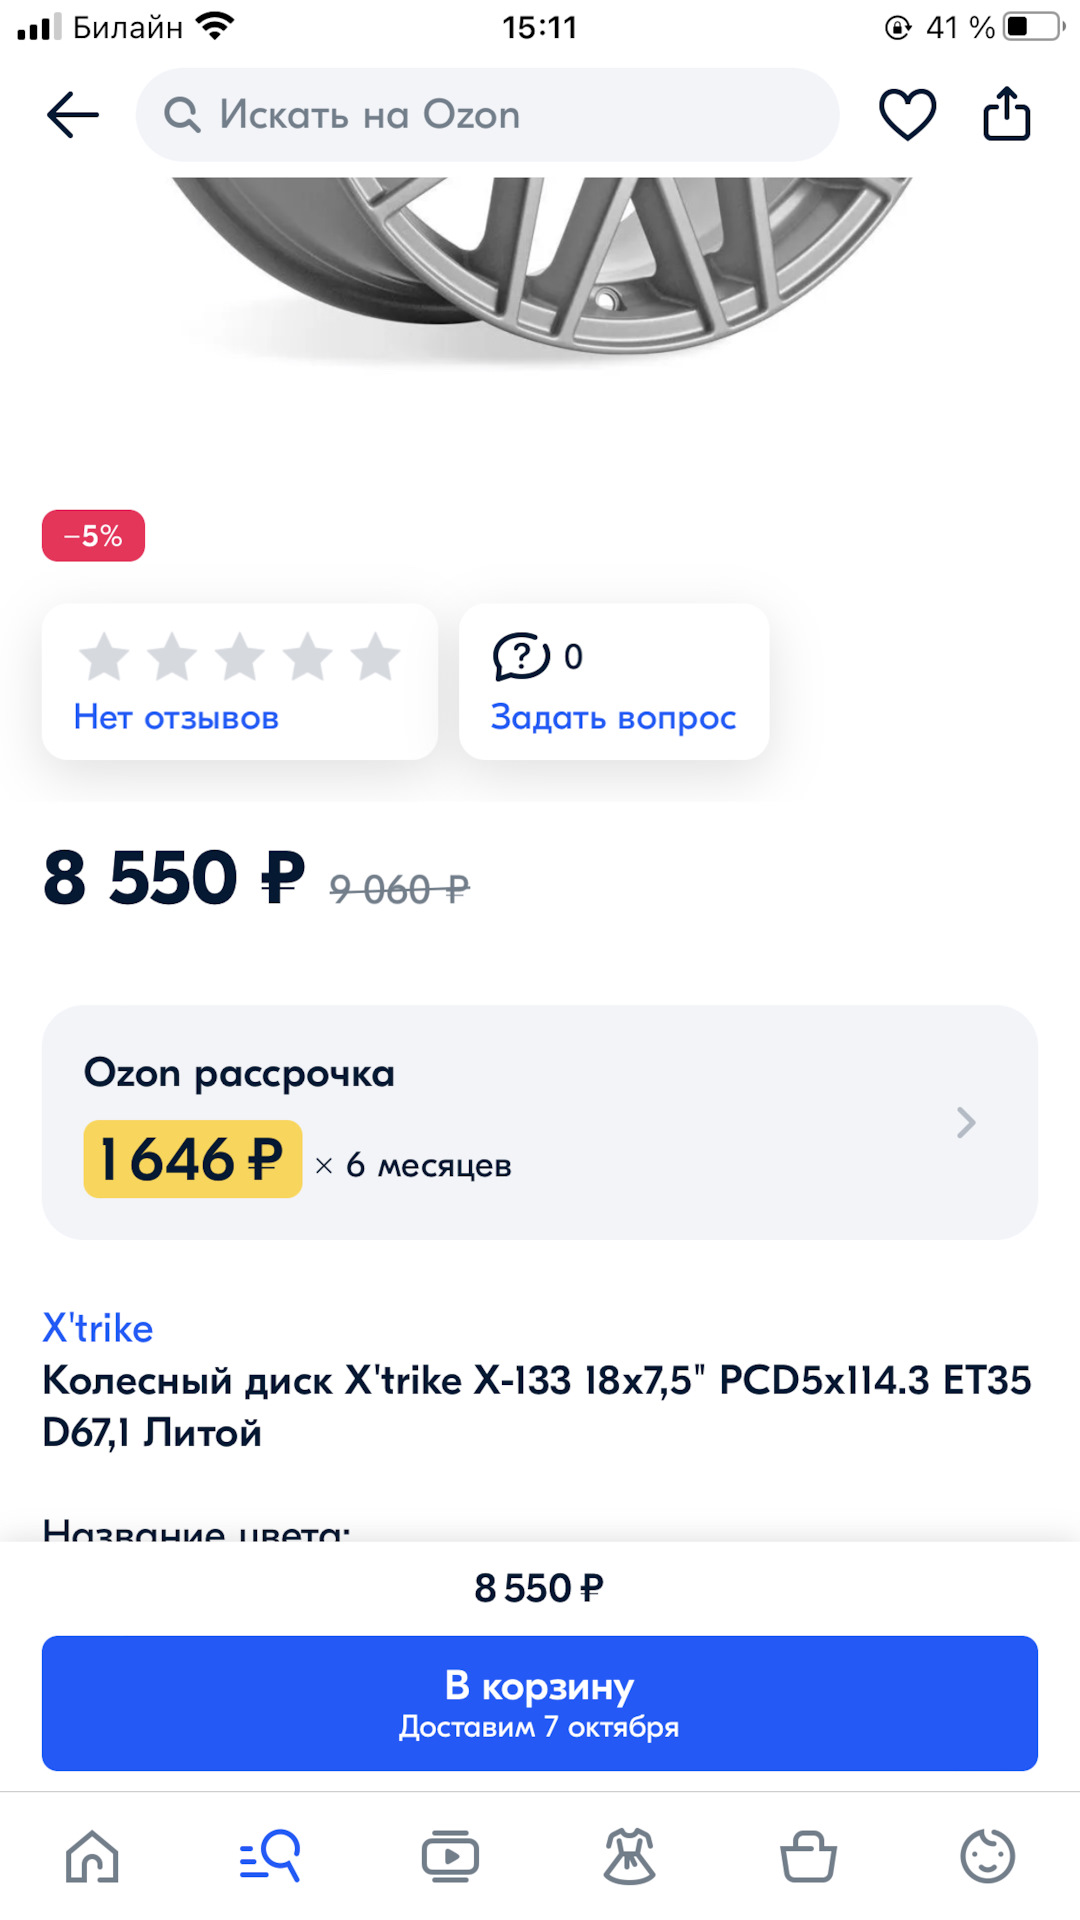
Task: Tap 'В корзину' to add to cart
Action: pyautogui.click(x=539, y=1703)
